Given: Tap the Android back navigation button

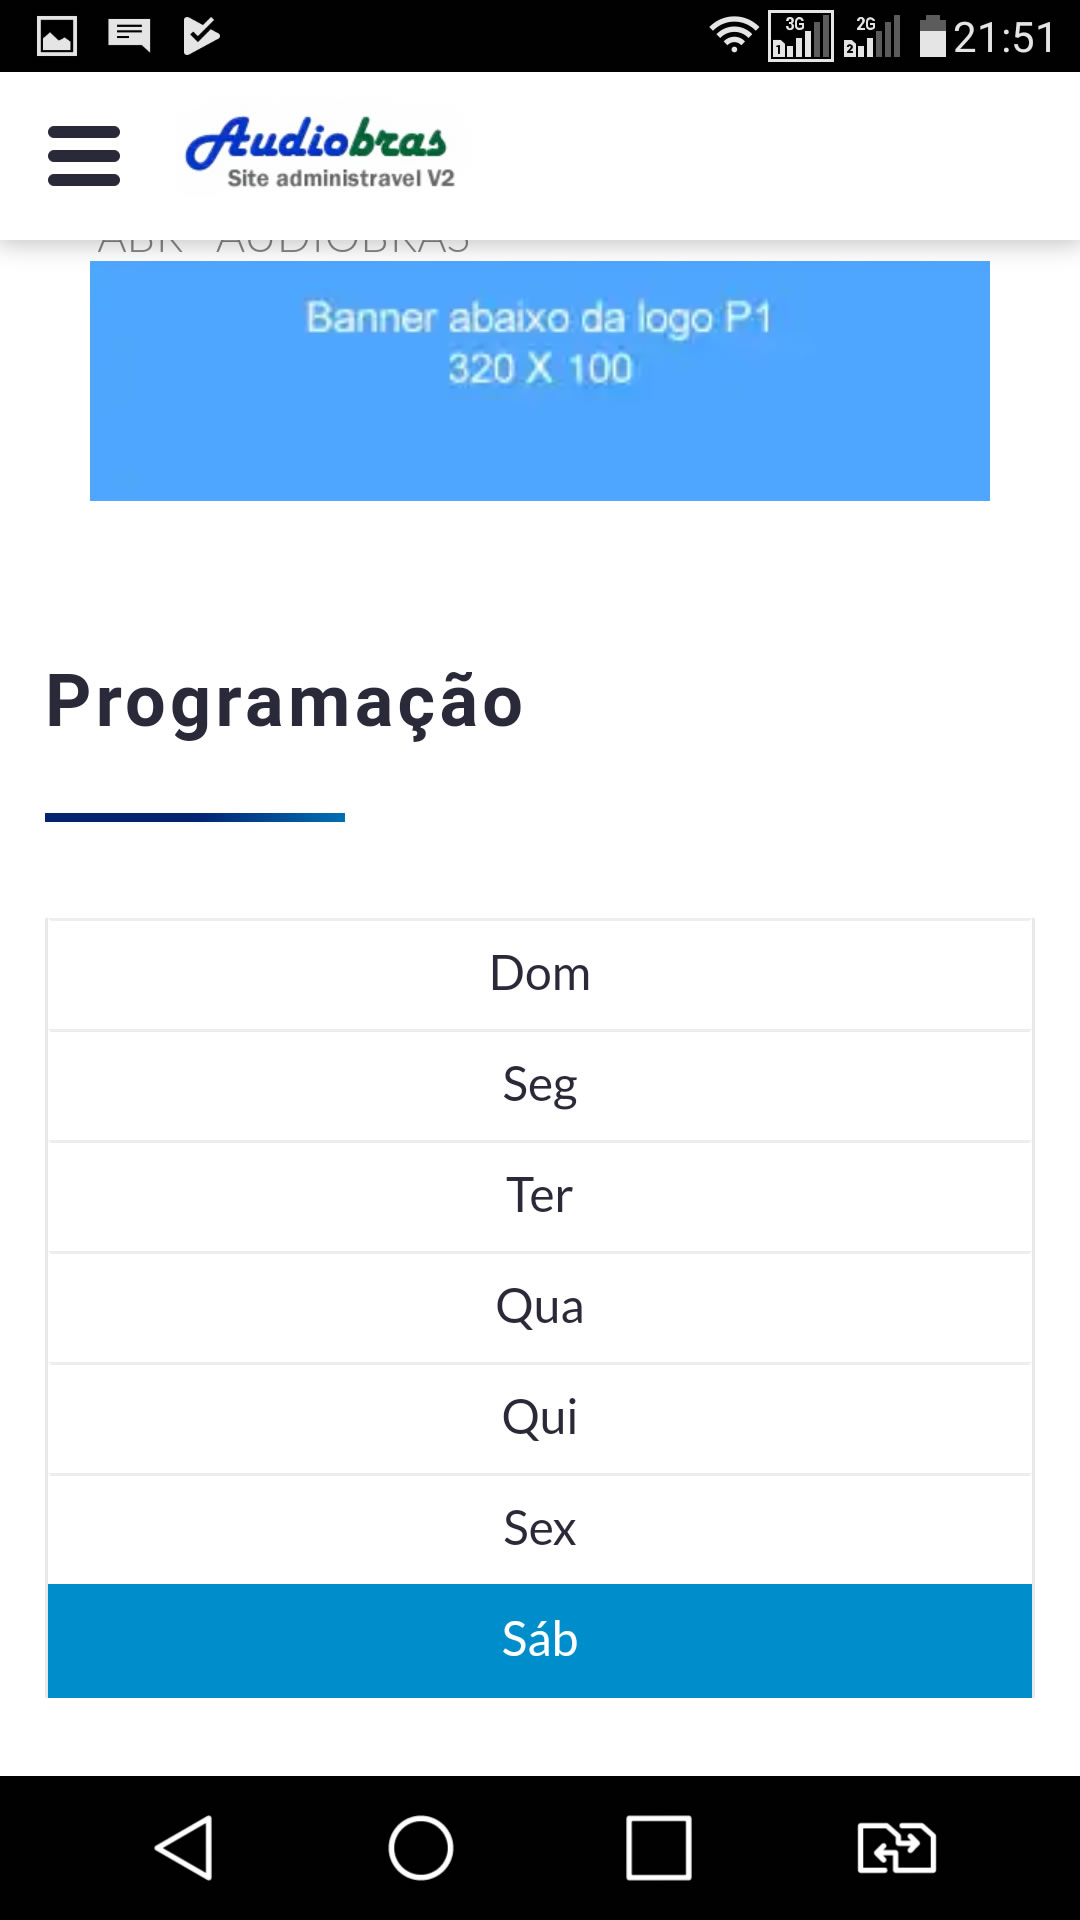Looking at the screenshot, I should click(184, 1848).
